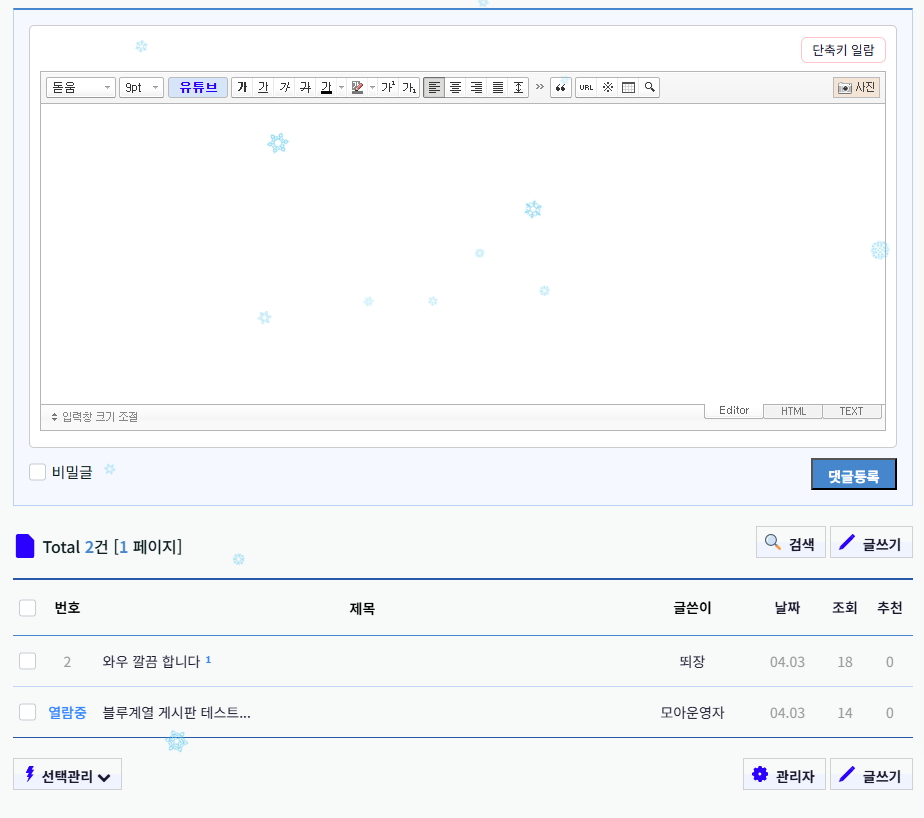Switch to the HTML editor tab
This screenshot has height=818, width=924.
click(x=793, y=411)
